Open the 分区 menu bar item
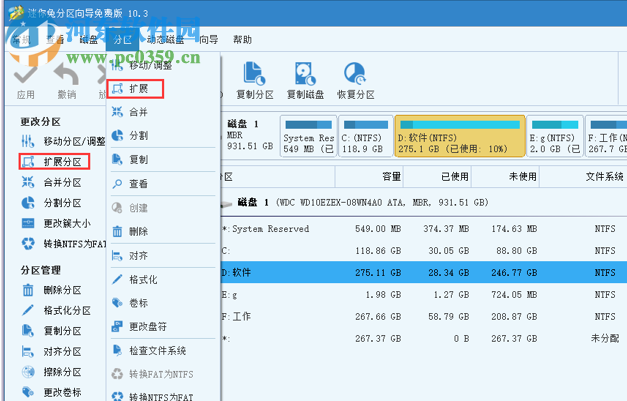627x401 pixels. tap(123, 40)
